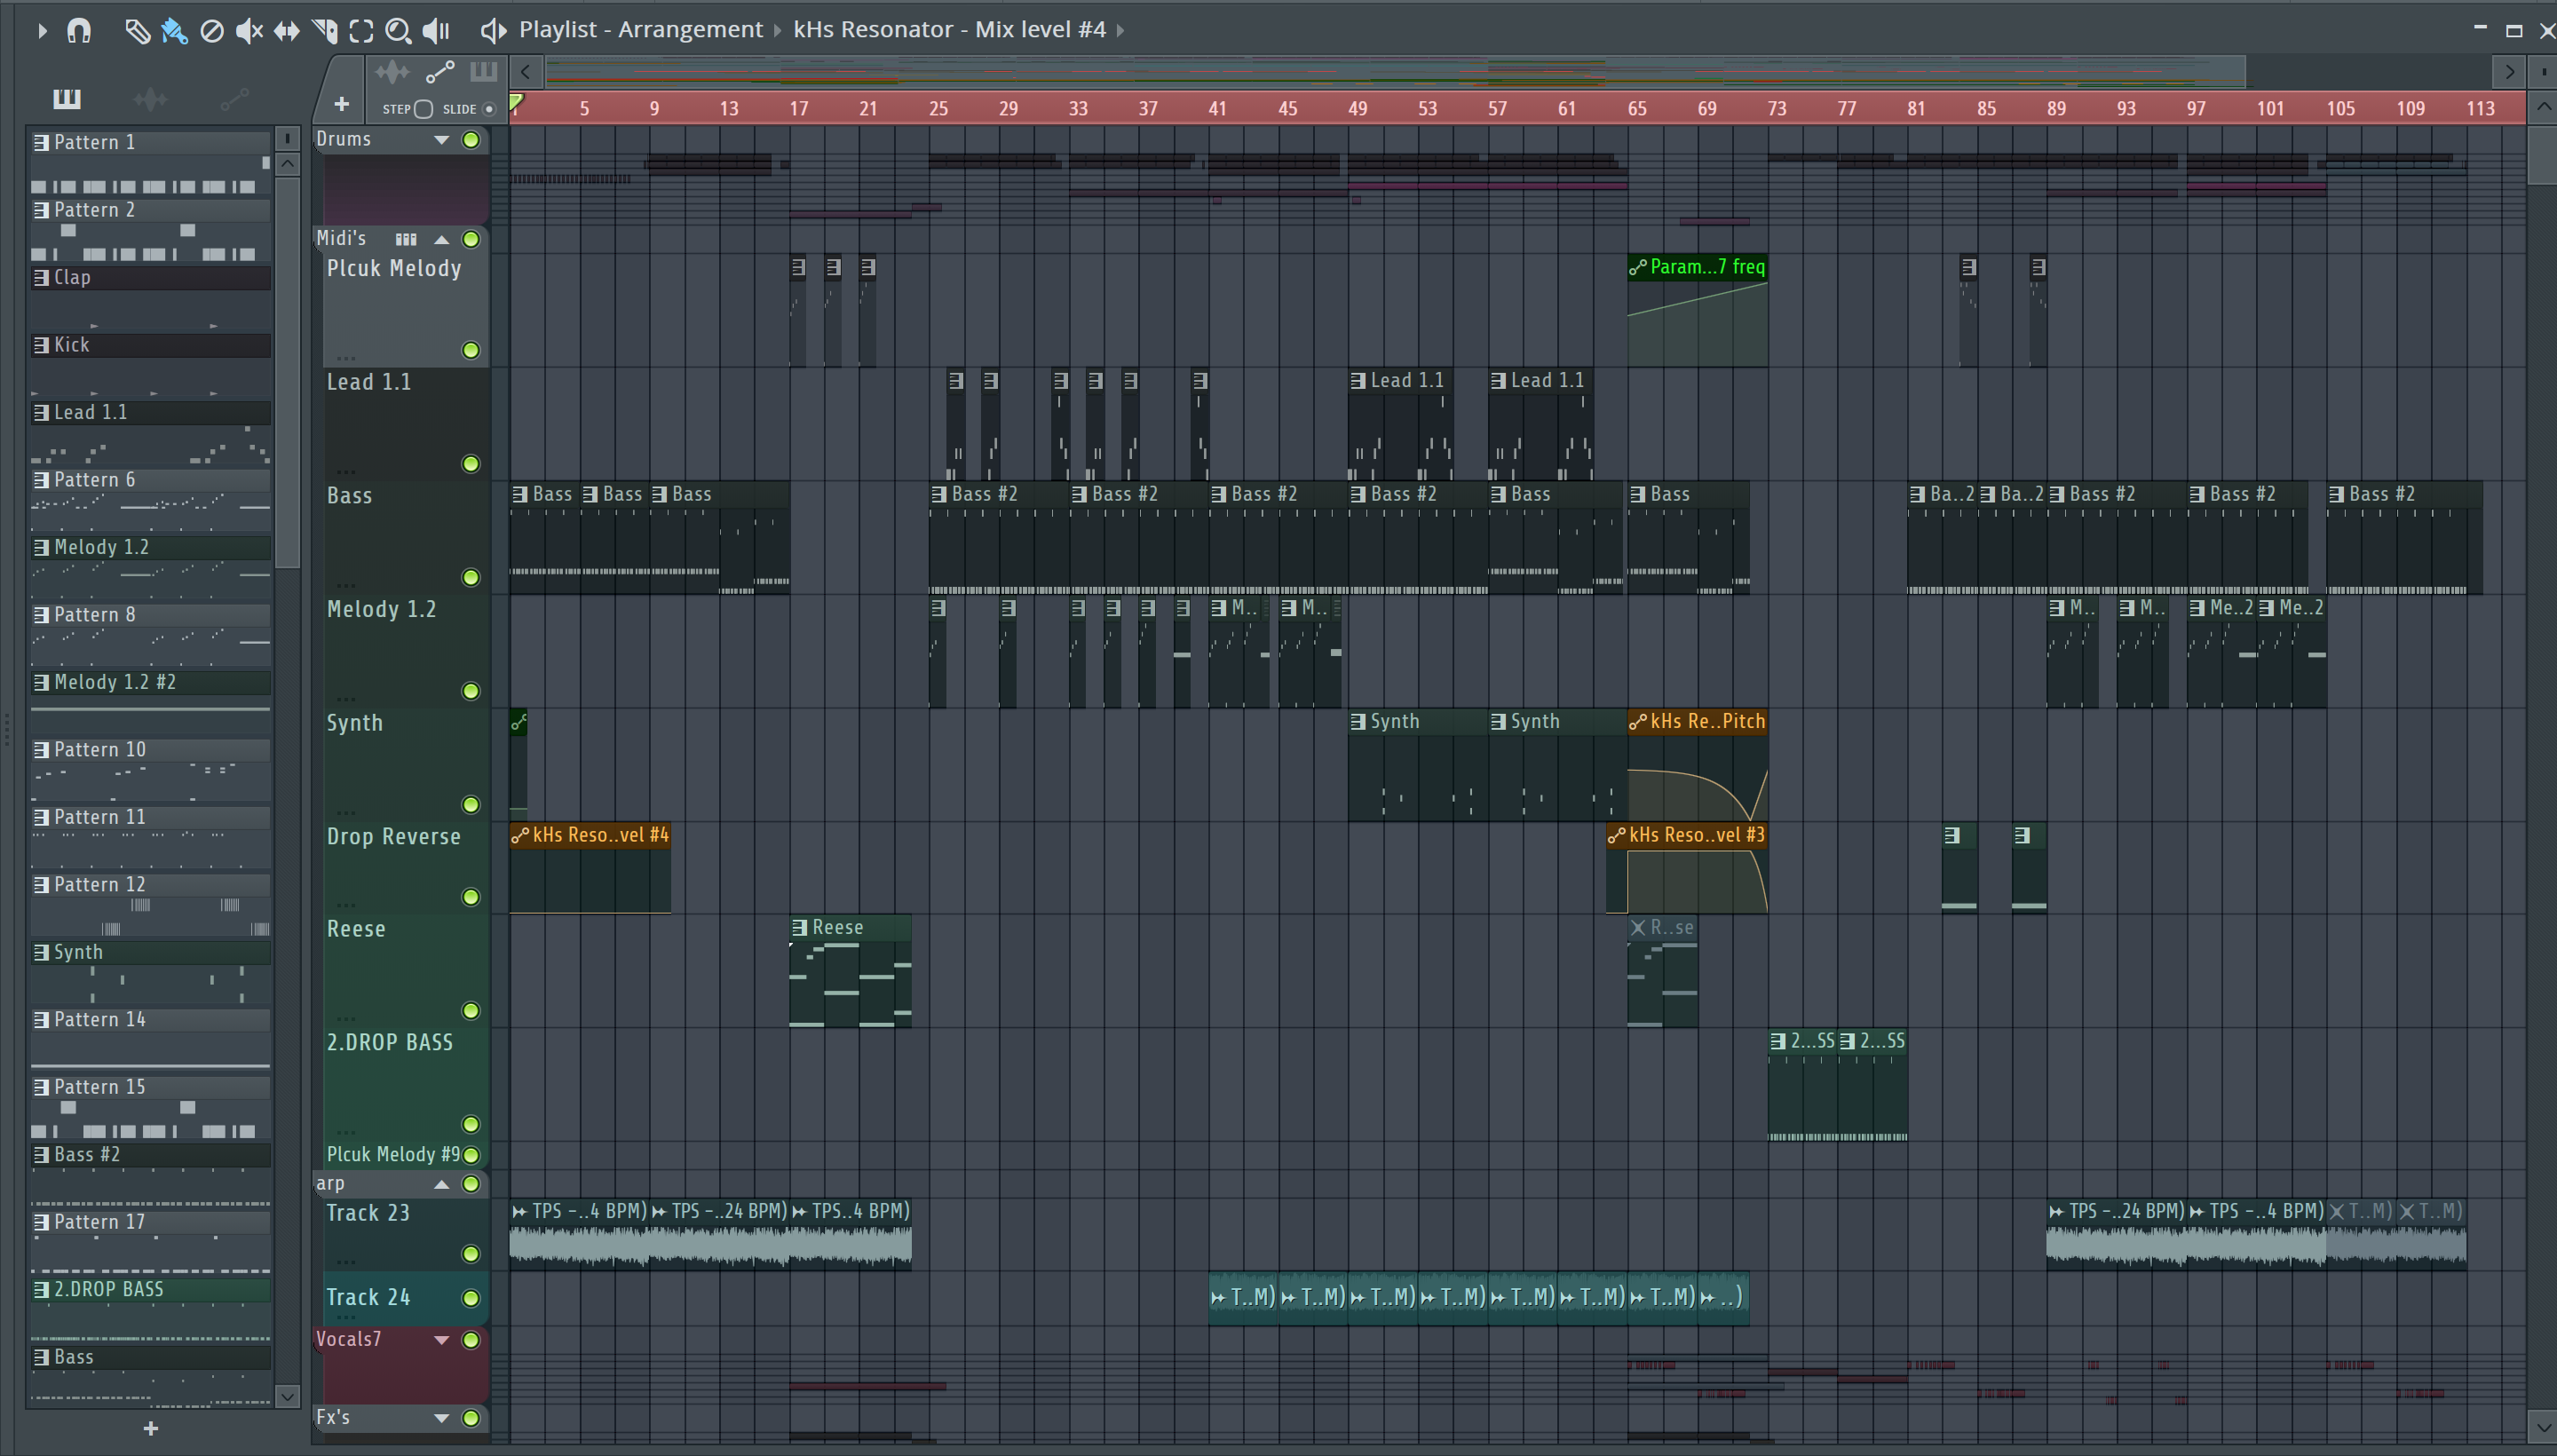Viewport: 2557px width, 1456px height.
Task: Show automation clips in the picker panel
Action: (234, 98)
